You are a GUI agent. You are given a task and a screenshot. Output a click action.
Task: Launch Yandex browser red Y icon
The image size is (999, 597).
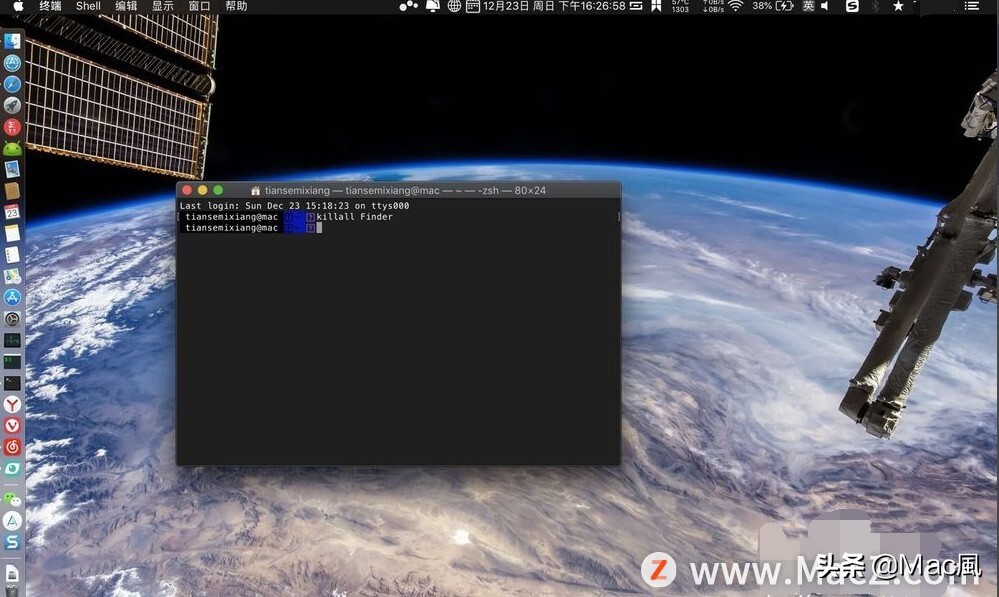(12, 405)
